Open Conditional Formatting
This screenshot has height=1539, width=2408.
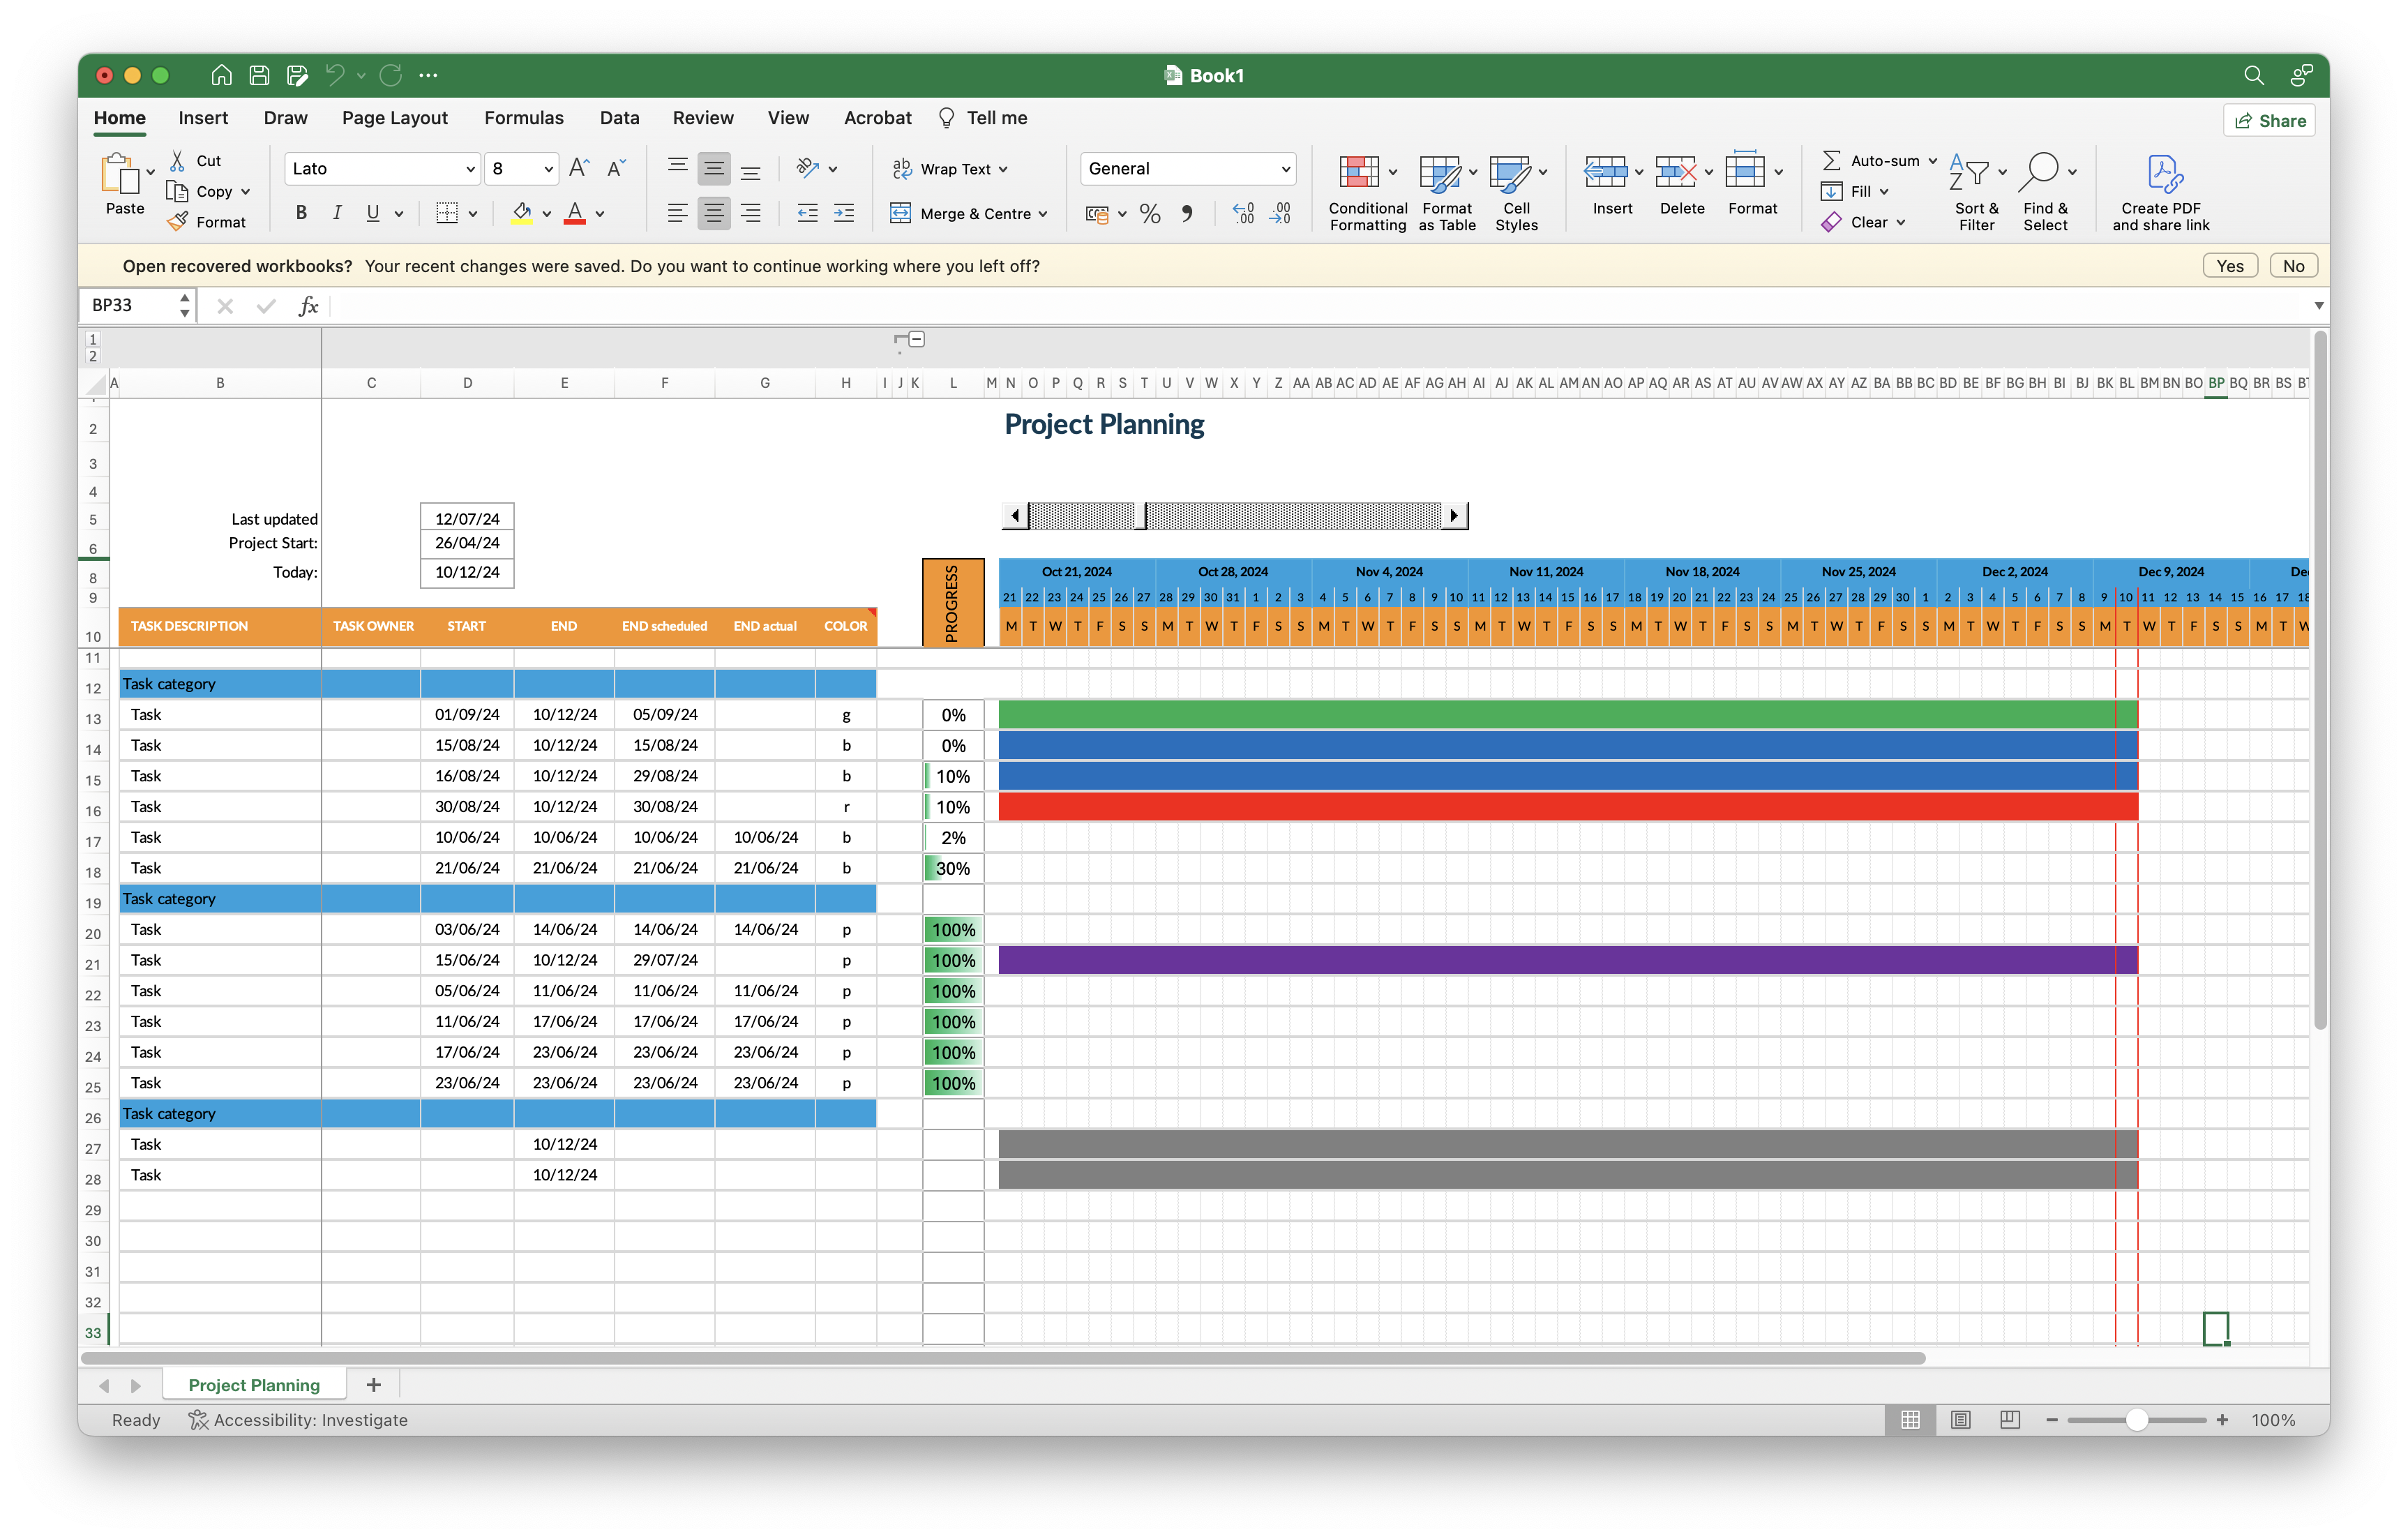tap(1367, 194)
